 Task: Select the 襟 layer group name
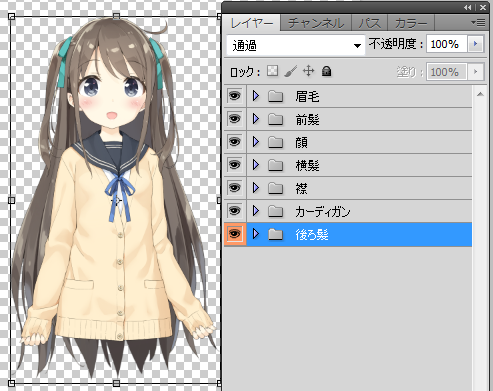coord(301,189)
